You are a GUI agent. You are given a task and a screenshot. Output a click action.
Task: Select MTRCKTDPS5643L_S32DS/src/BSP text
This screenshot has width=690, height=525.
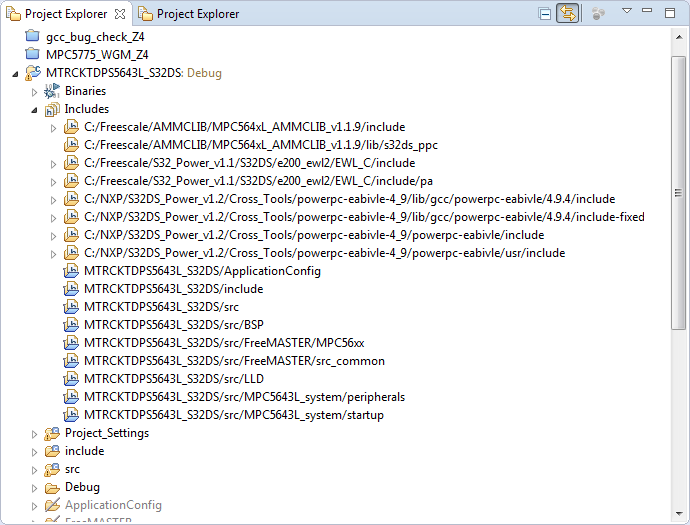(x=174, y=325)
